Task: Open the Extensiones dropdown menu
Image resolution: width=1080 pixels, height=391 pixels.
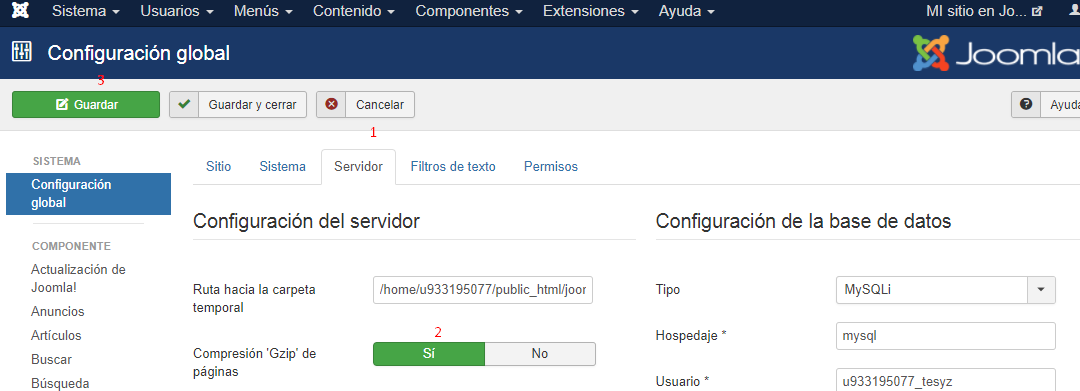Action: click(x=590, y=12)
